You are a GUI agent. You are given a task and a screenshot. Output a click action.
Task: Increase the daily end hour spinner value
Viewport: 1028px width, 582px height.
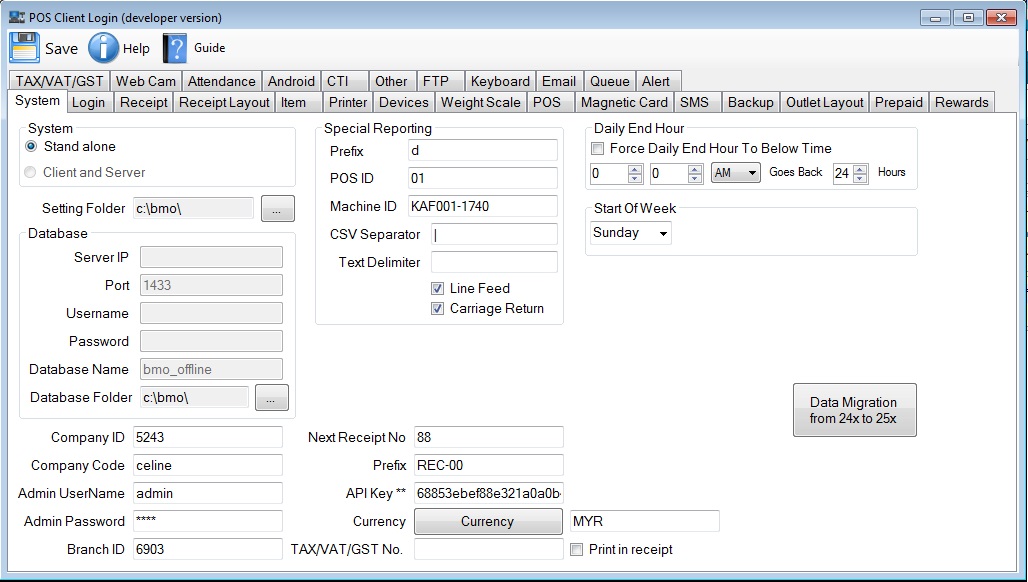pyautogui.click(x=635, y=169)
